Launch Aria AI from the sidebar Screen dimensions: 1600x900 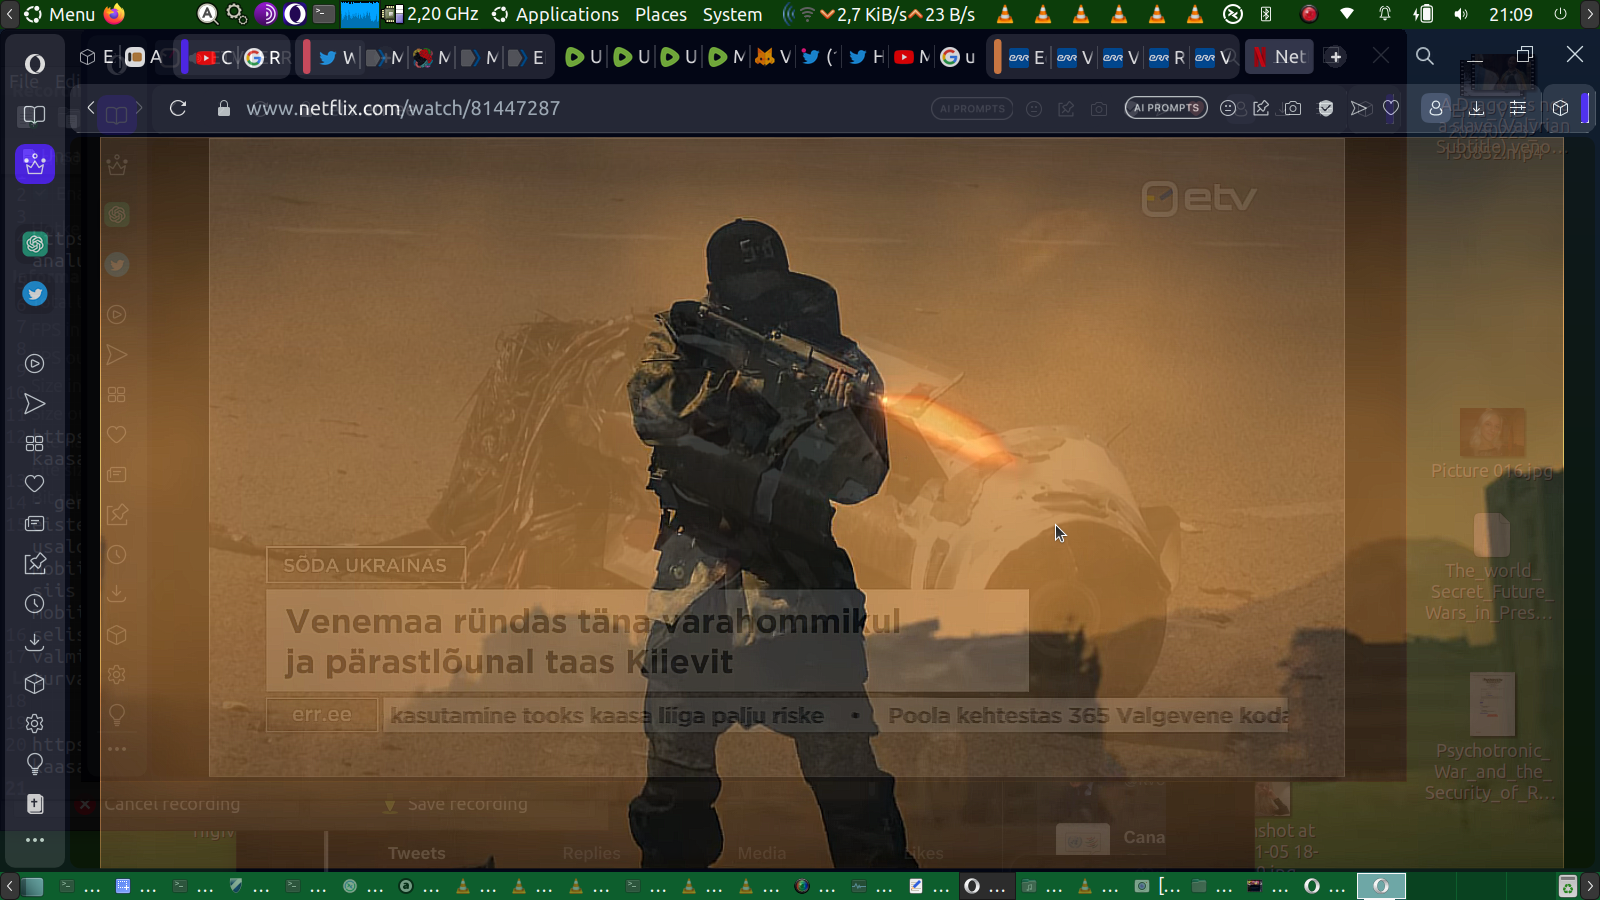(35, 163)
